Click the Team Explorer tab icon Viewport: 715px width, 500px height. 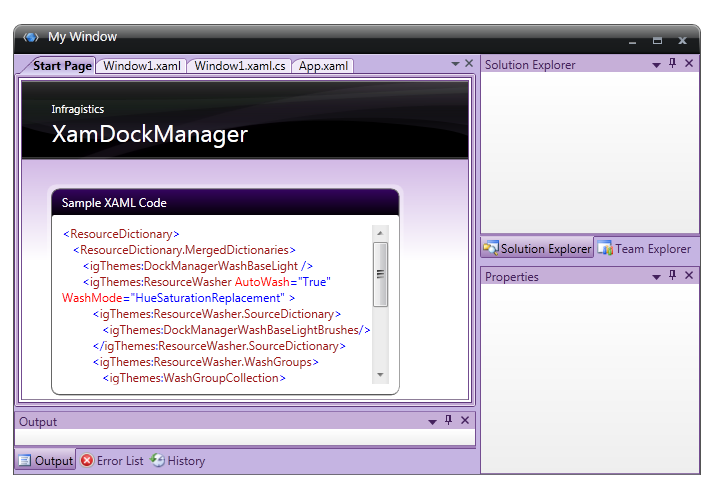[605, 248]
